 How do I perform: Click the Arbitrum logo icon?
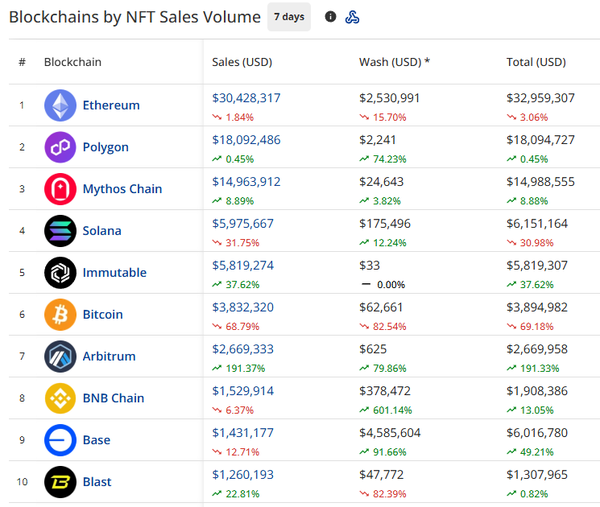(60, 356)
